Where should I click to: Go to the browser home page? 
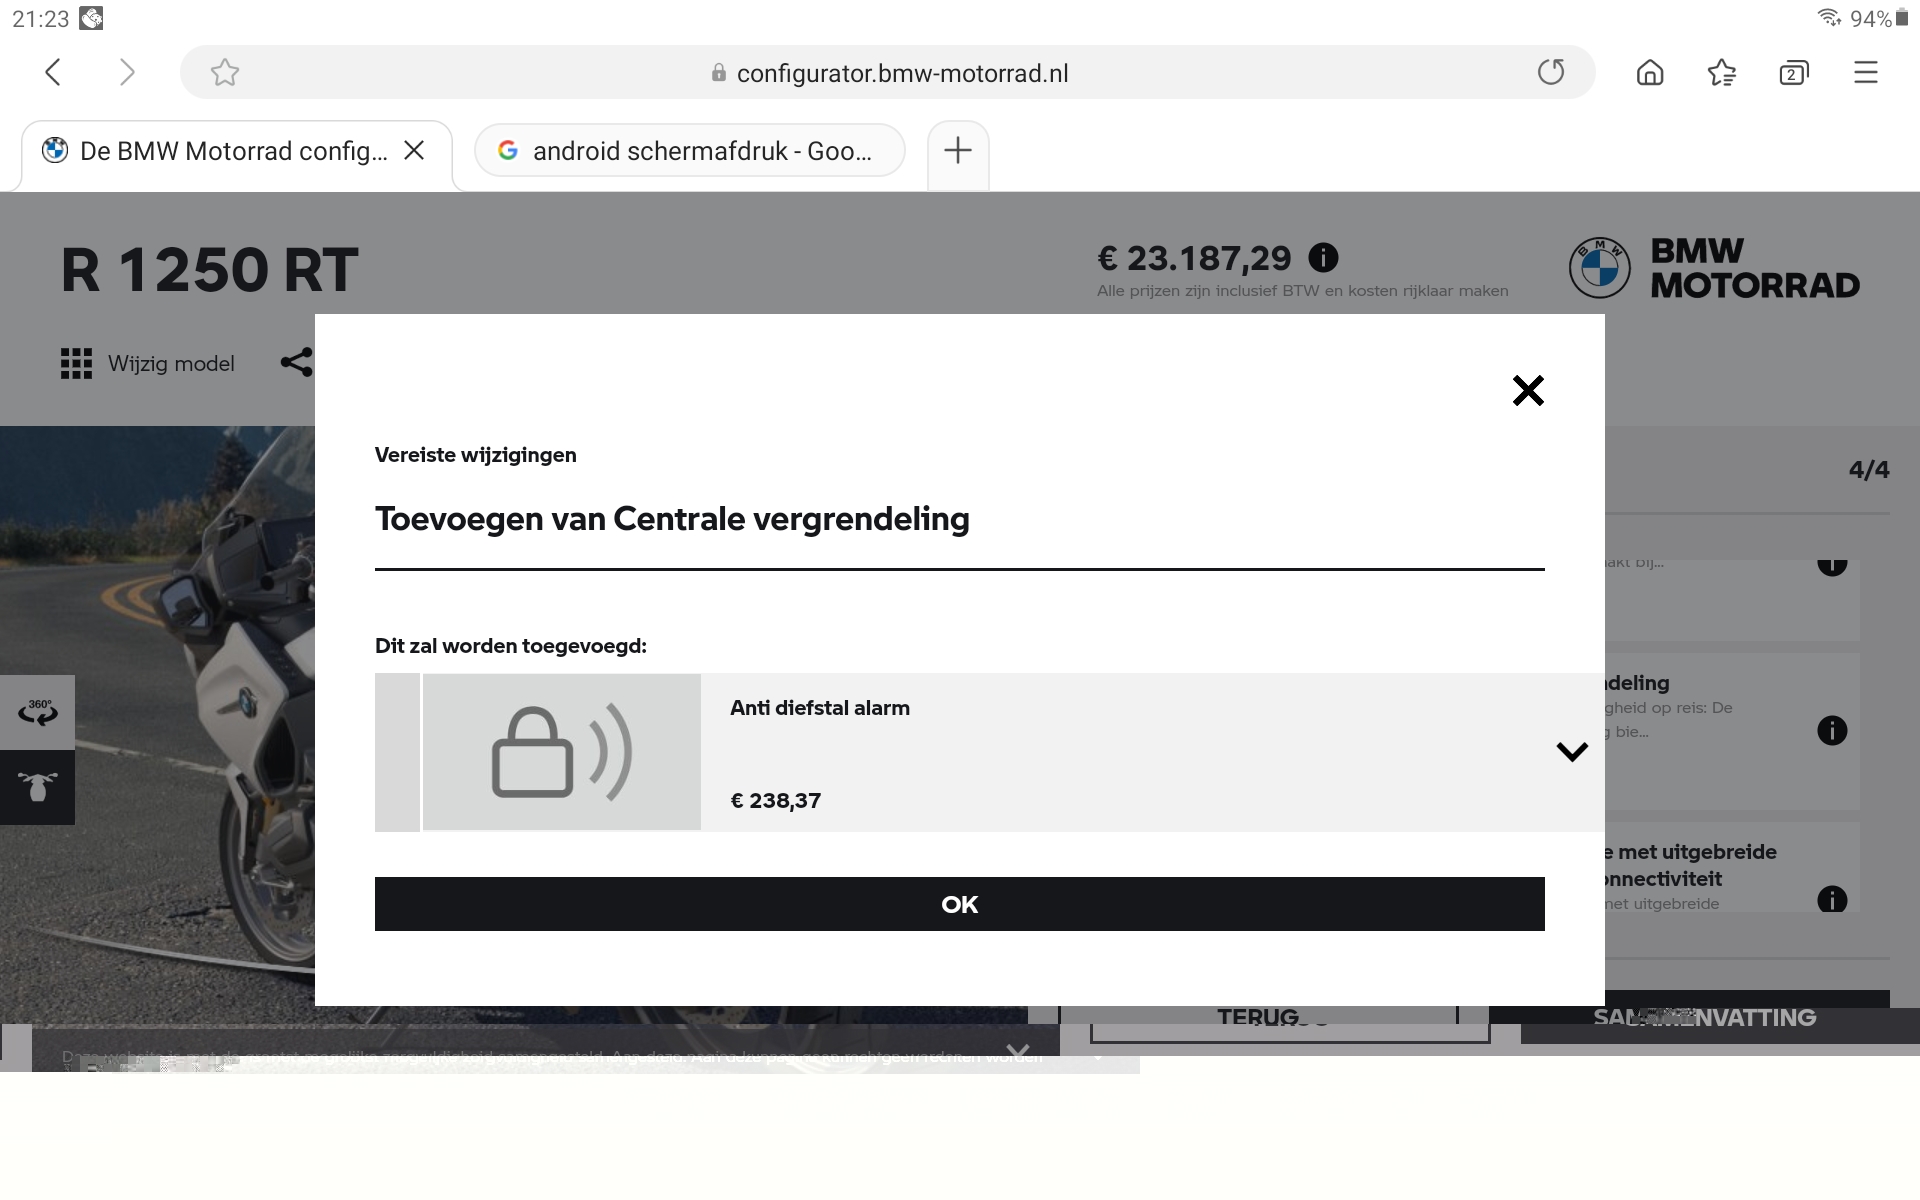pos(1650,72)
